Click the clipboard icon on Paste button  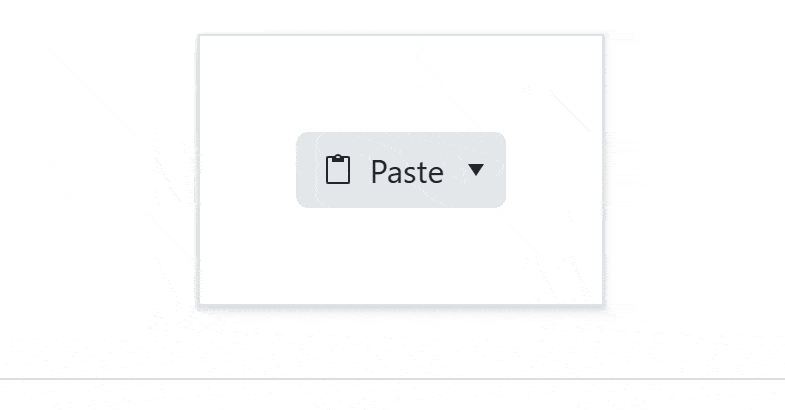[x=338, y=170]
